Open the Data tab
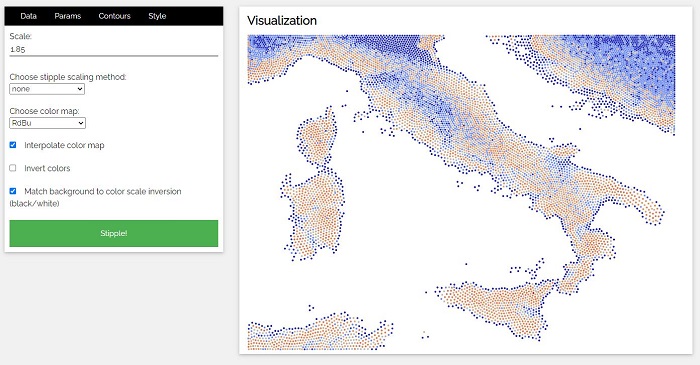The width and height of the screenshot is (700, 365). tap(28, 16)
